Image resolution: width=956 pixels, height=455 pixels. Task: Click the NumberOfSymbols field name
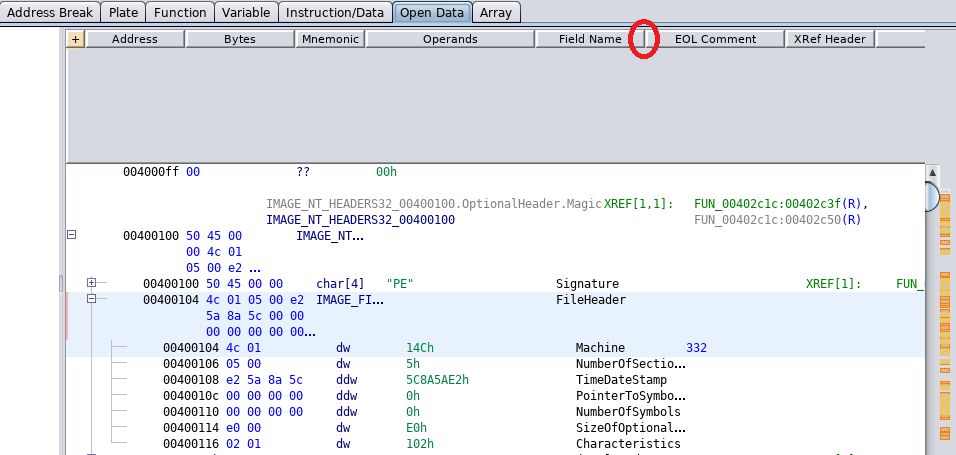coord(628,411)
